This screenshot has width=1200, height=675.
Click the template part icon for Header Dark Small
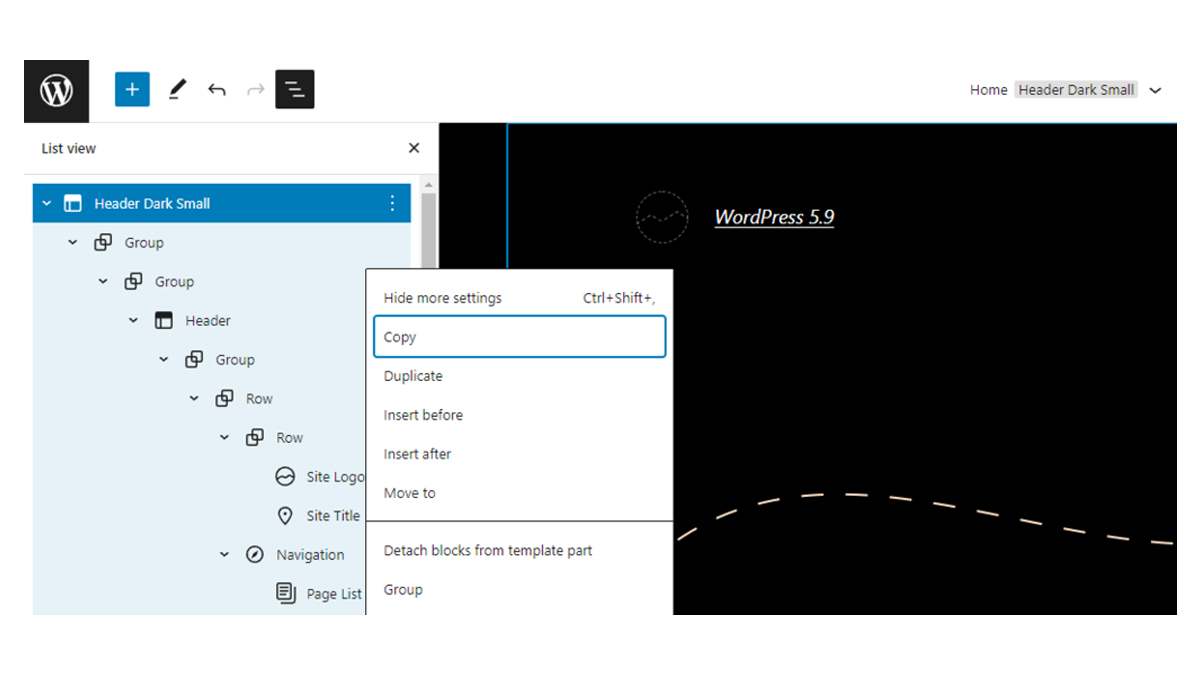[73, 203]
